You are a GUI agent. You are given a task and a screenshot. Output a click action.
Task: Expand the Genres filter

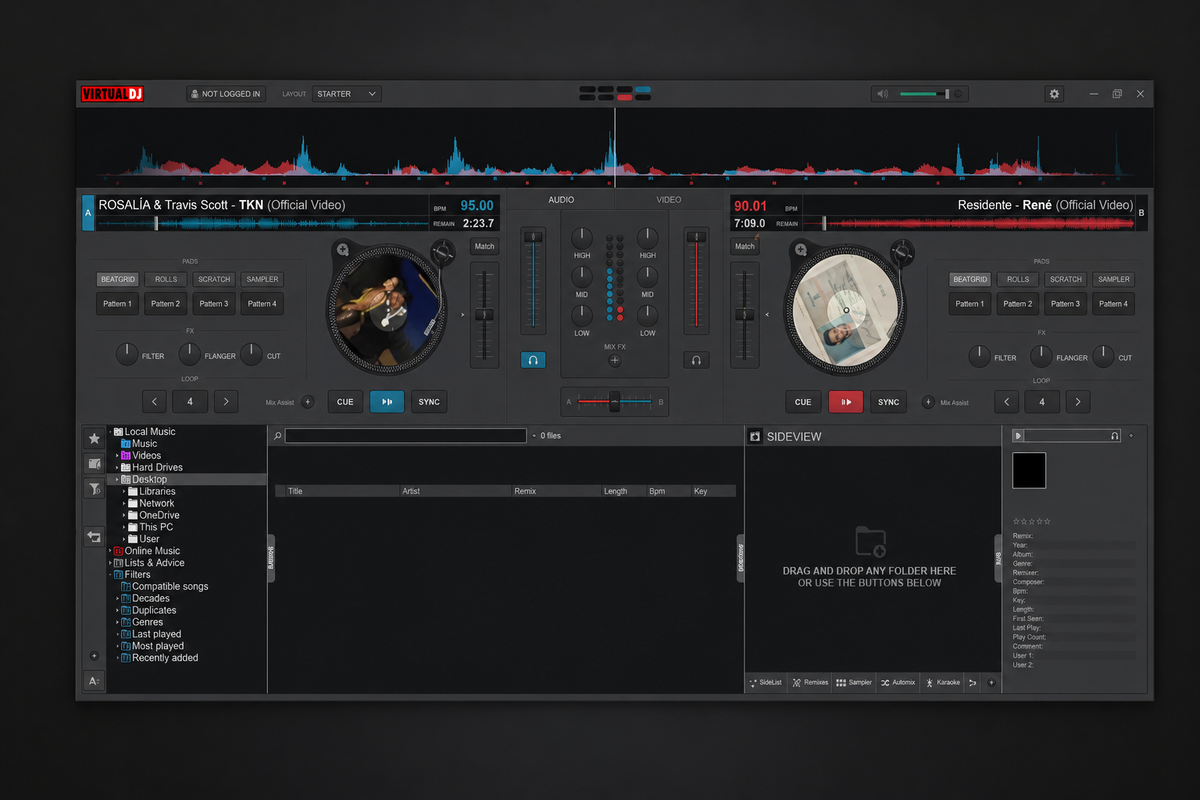[x=116, y=622]
